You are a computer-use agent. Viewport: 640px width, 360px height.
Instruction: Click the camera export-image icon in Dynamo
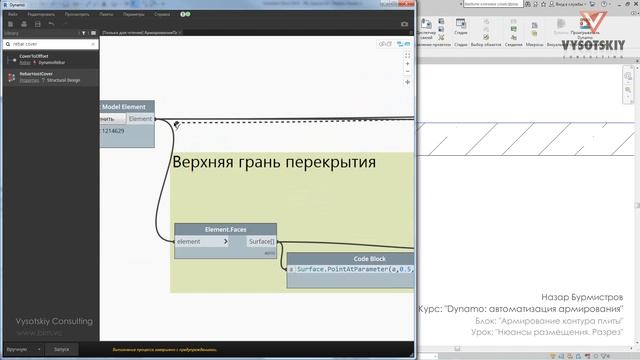click(404, 24)
